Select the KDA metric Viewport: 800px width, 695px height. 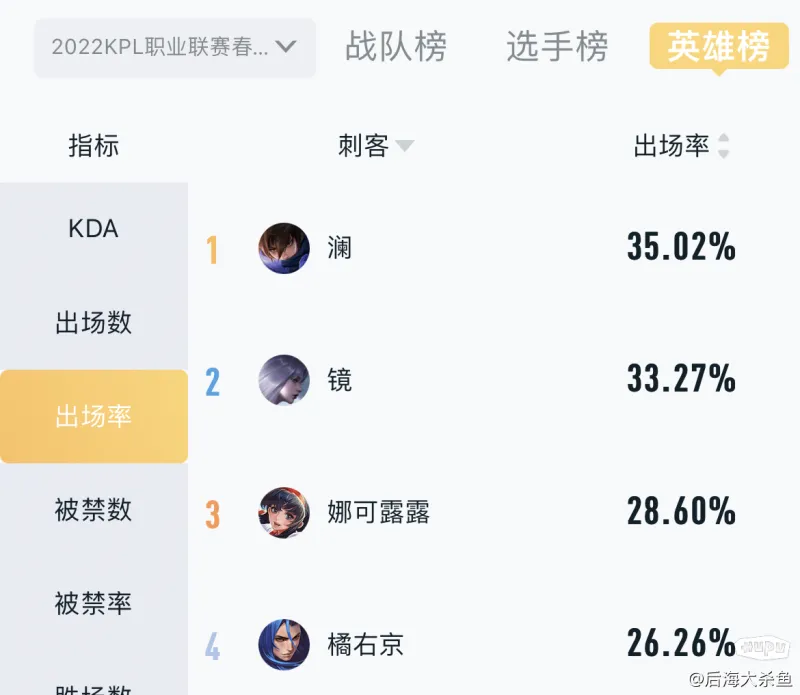[x=93, y=229]
